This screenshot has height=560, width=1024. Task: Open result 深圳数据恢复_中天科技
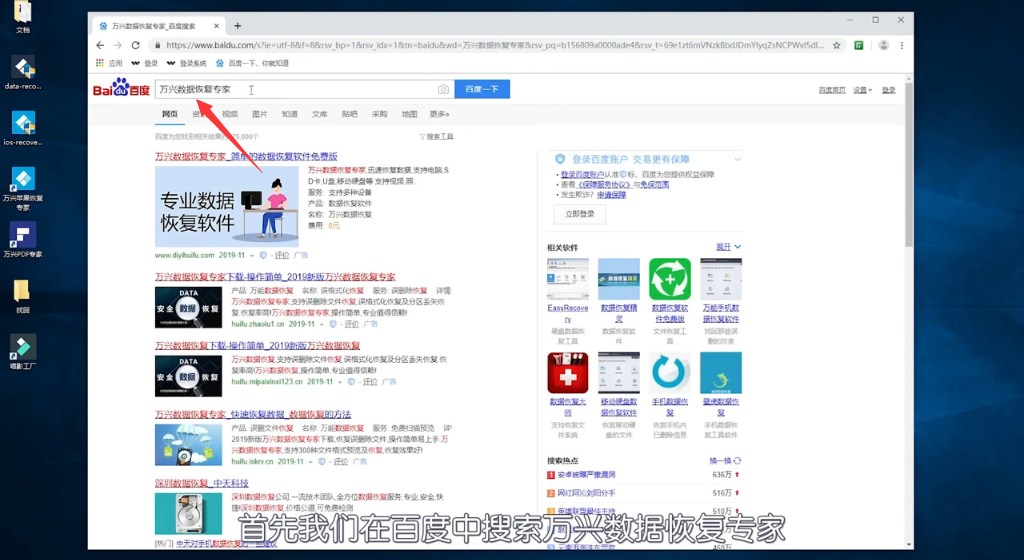(202, 483)
